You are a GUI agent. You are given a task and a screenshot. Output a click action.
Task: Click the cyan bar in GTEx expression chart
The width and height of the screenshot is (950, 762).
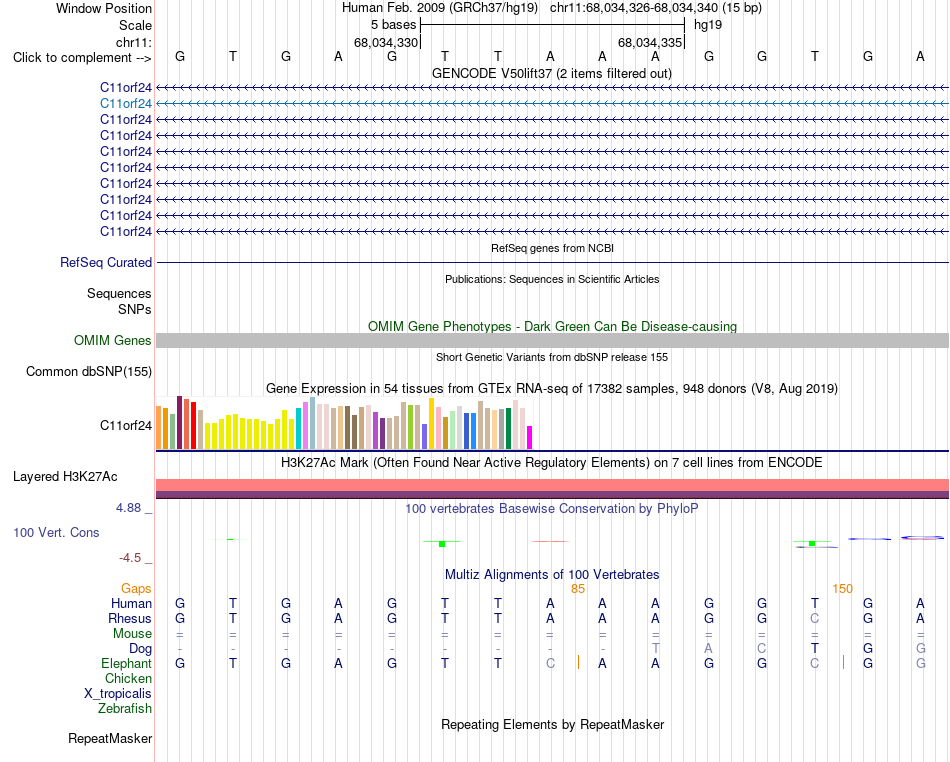coord(298,428)
